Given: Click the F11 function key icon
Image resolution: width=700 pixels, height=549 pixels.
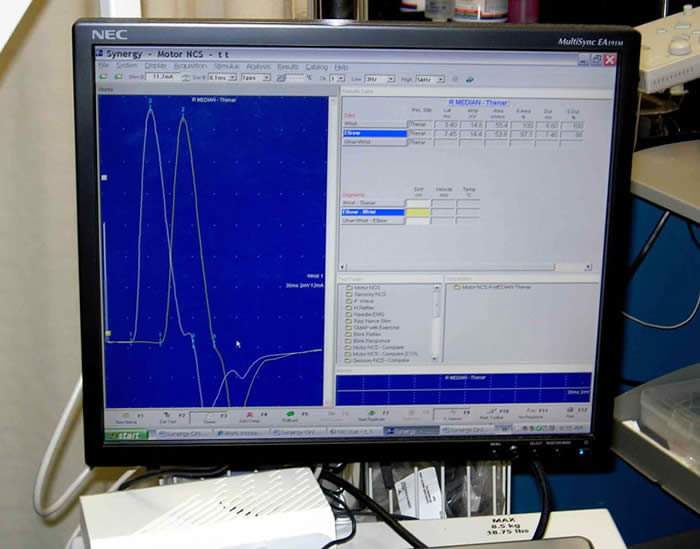Looking at the screenshot, I should [x=530, y=413].
